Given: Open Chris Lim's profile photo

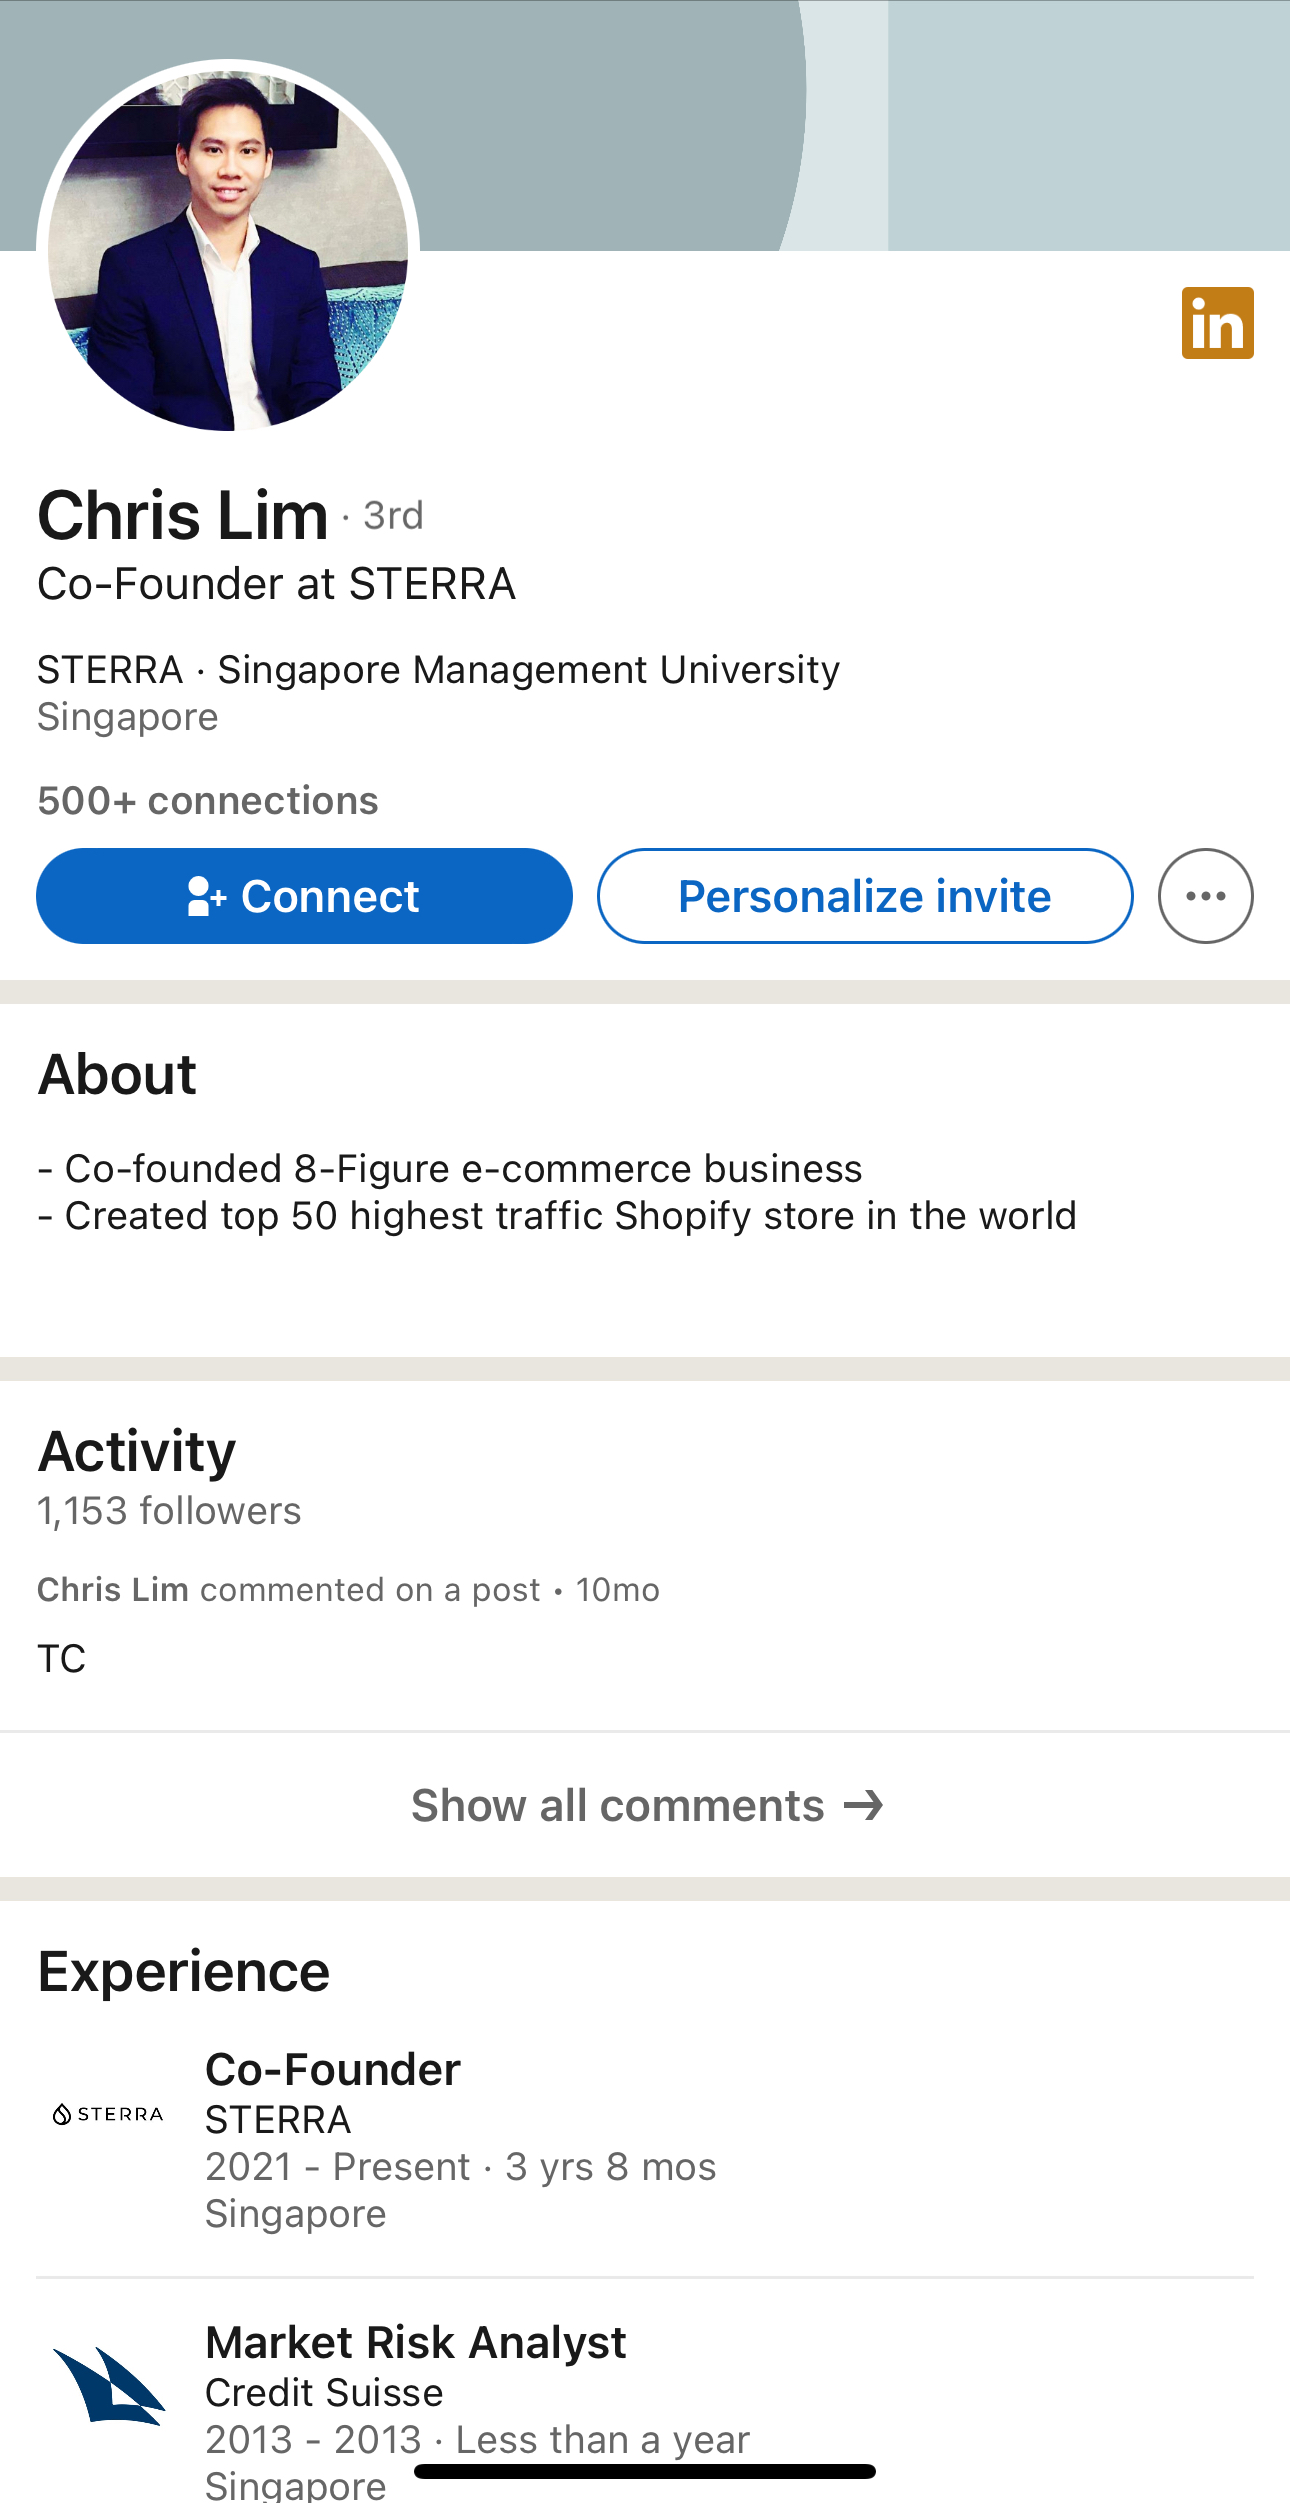Looking at the screenshot, I should tap(228, 247).
